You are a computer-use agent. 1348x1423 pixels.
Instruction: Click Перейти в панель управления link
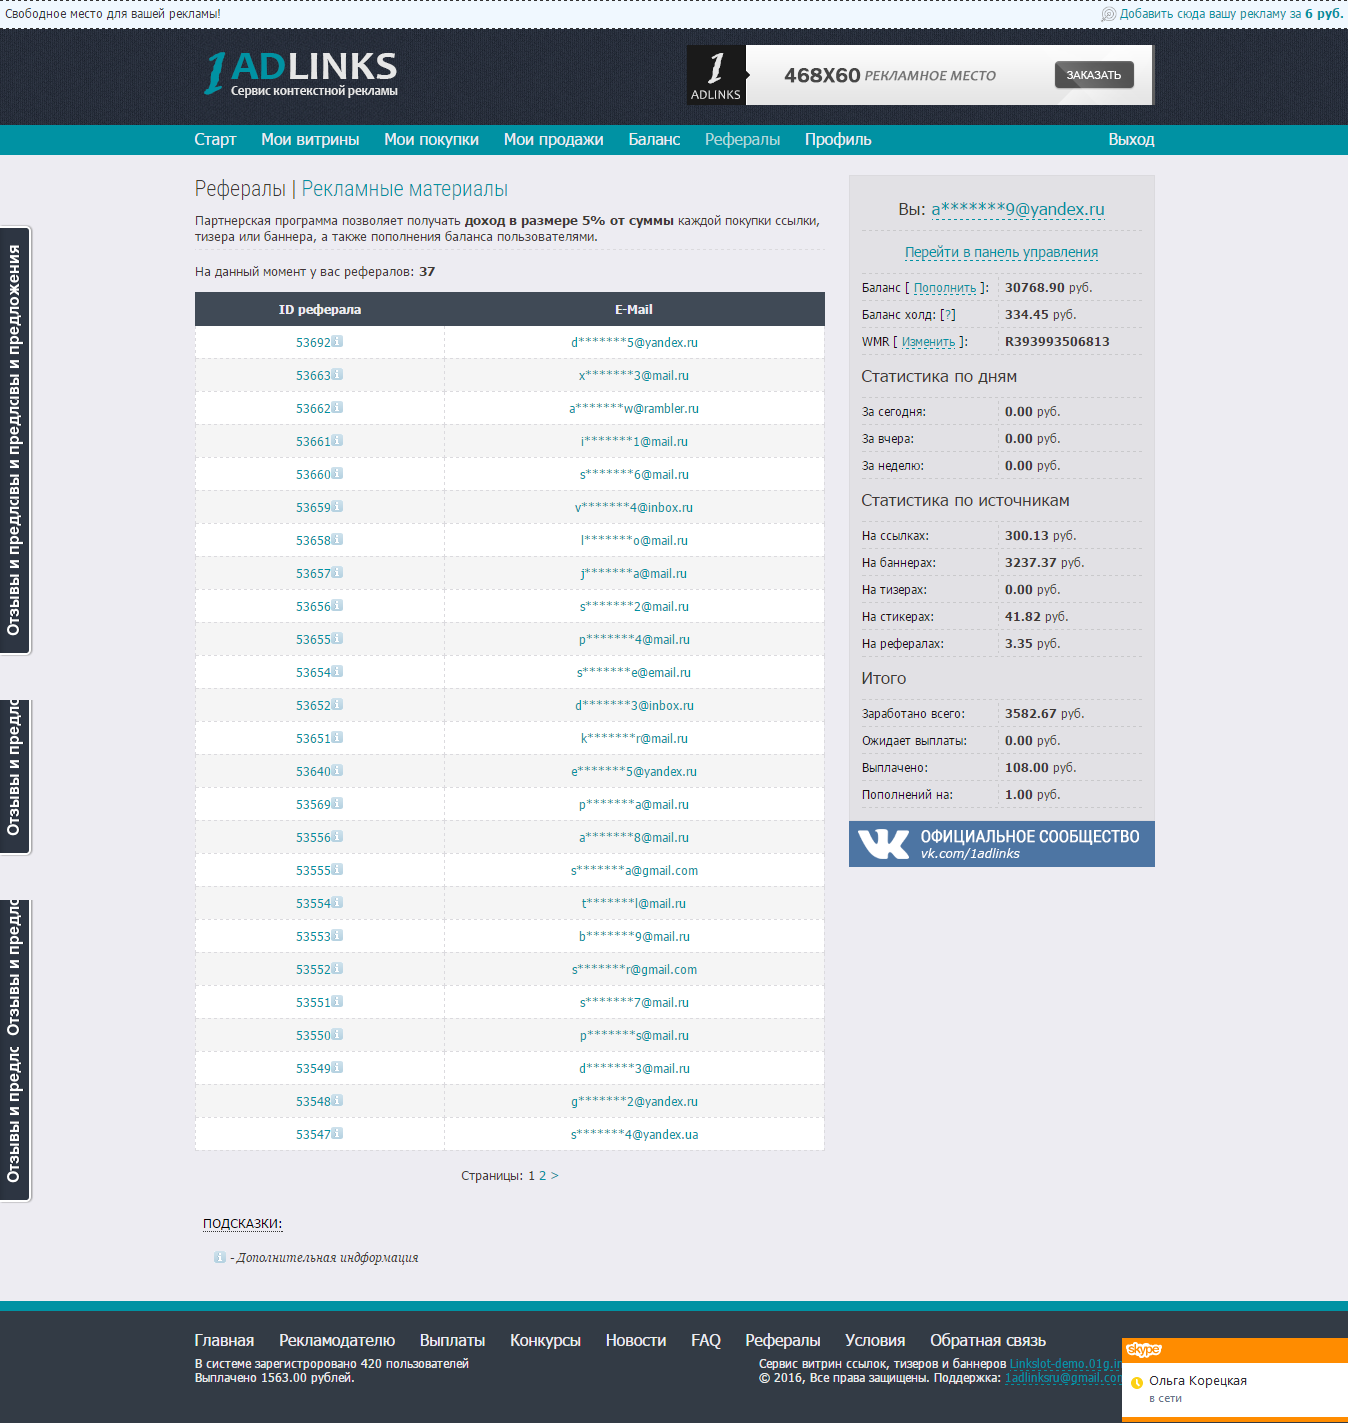click(x=1001, y=253)
